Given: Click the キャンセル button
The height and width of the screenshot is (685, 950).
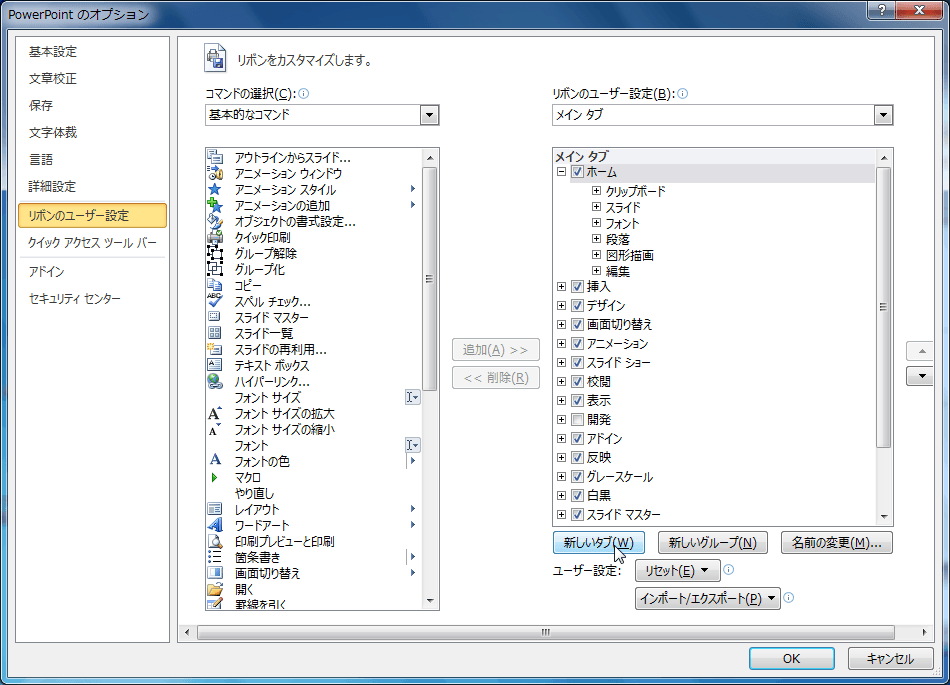Looking at the screenshot, I should click(x=890, y=658).
